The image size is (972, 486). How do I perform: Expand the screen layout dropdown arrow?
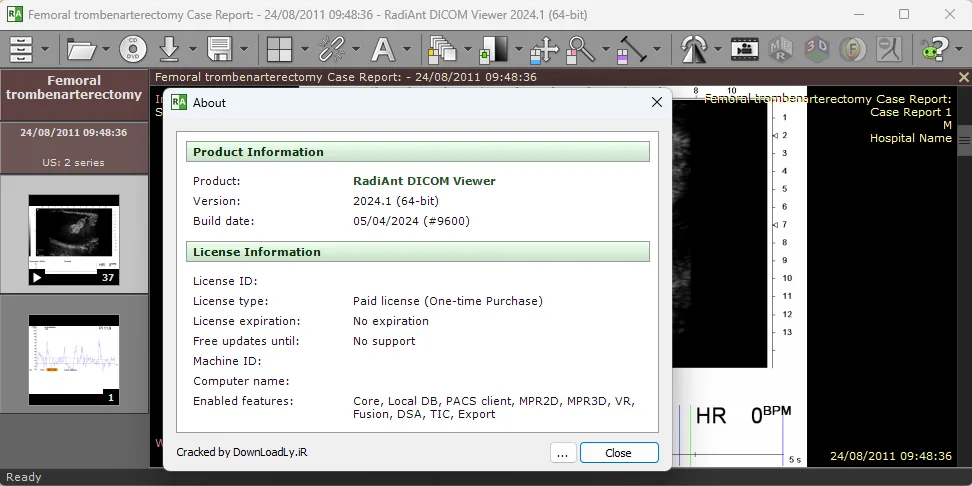coord(304,50)
